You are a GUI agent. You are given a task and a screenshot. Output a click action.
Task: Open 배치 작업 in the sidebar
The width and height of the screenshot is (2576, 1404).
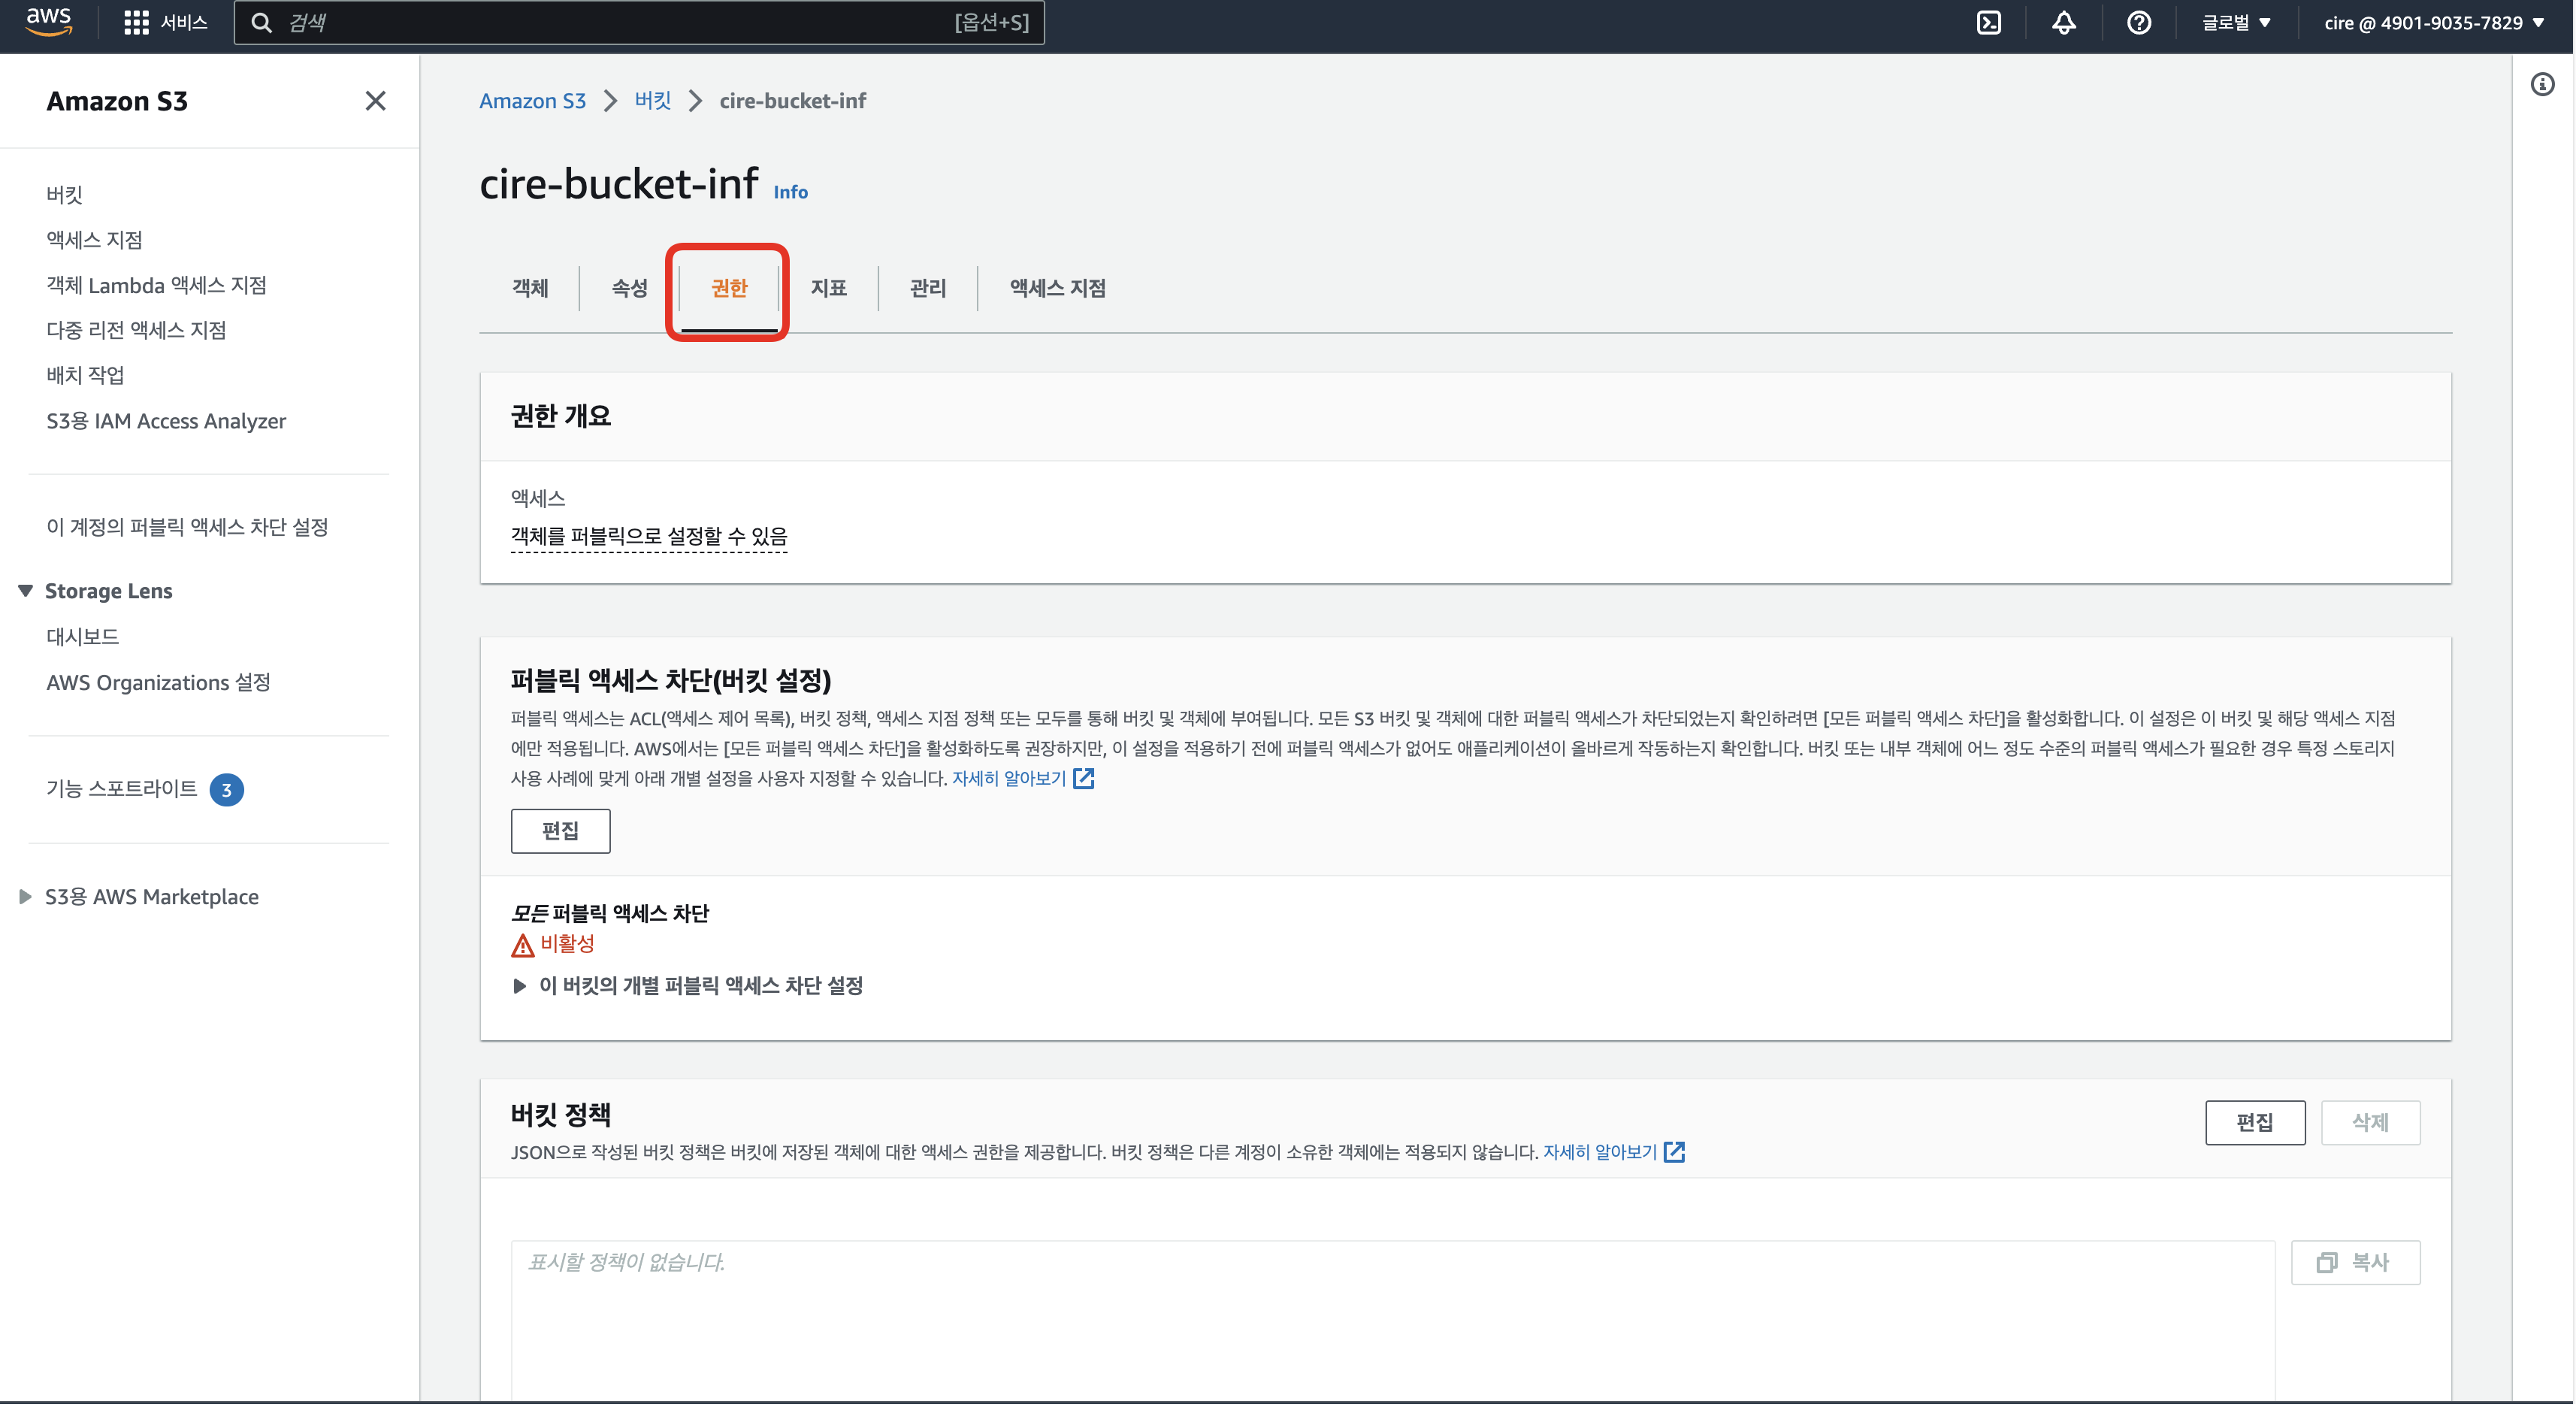click(85, 376)
